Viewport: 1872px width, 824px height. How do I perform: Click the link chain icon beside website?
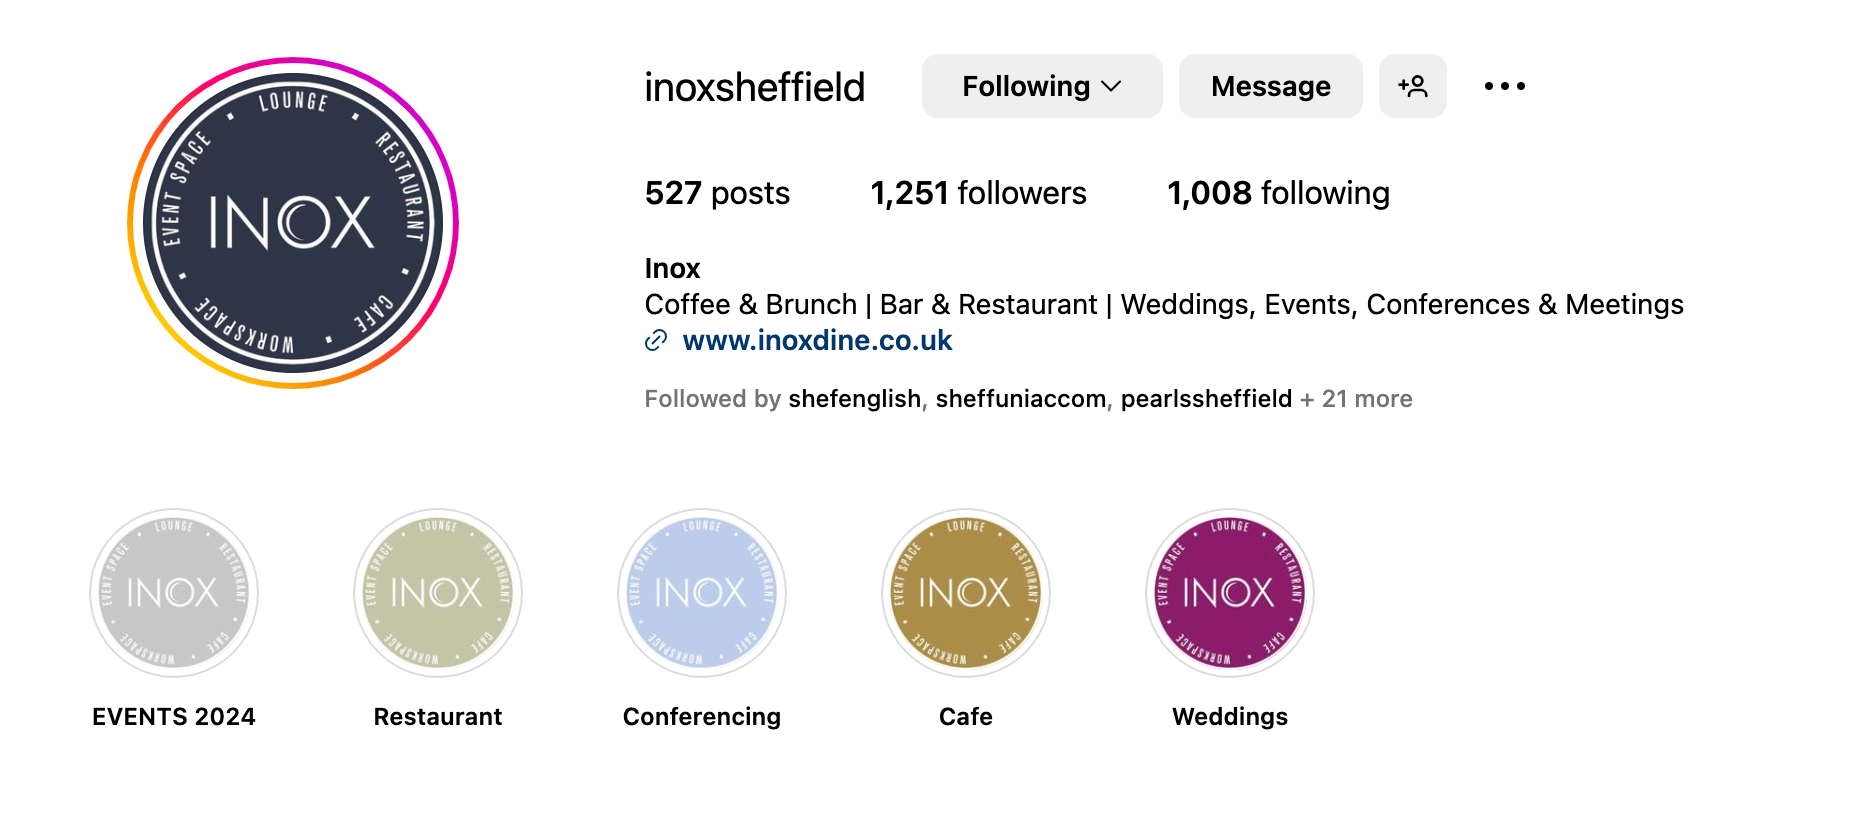click(656, 341)
